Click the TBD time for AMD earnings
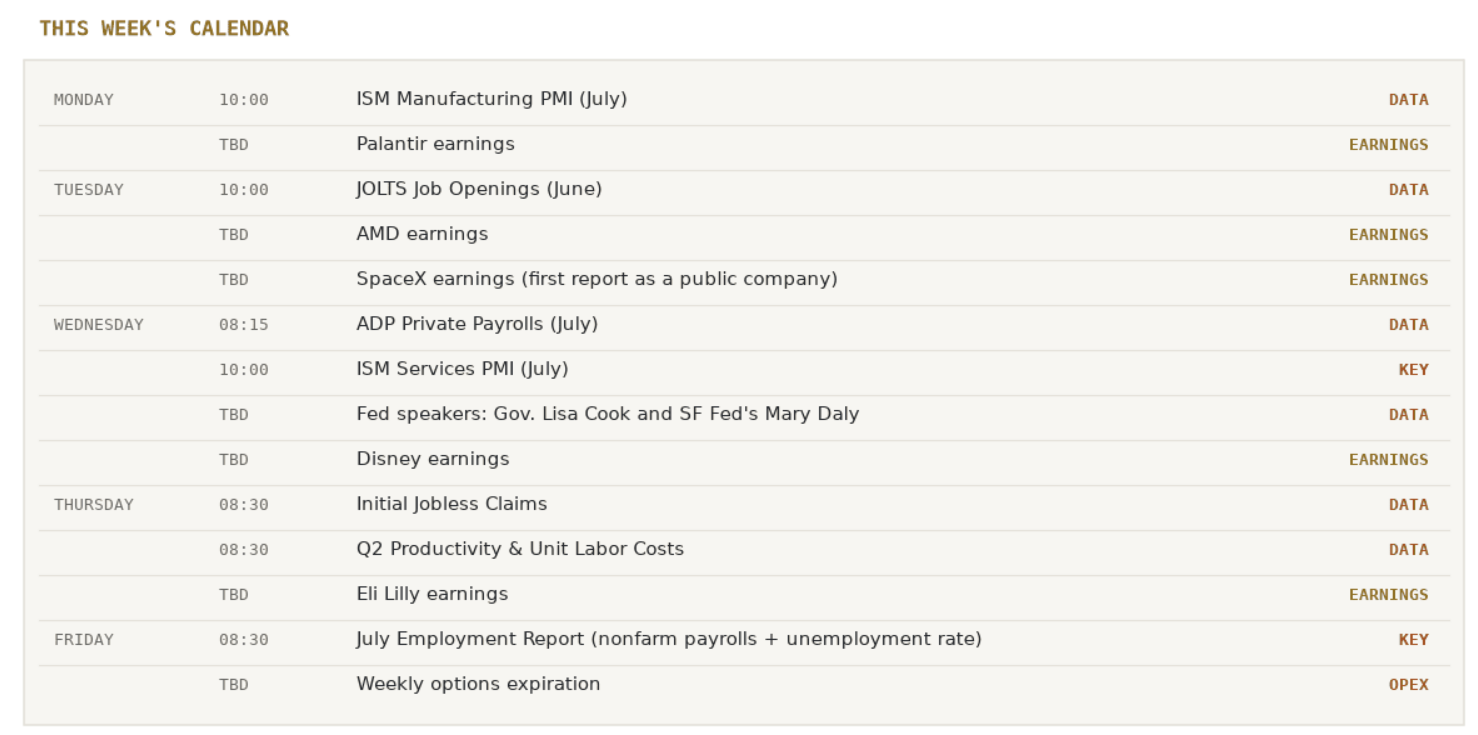The width and height of the screenshot is (1478, 735). pos(234,235)
